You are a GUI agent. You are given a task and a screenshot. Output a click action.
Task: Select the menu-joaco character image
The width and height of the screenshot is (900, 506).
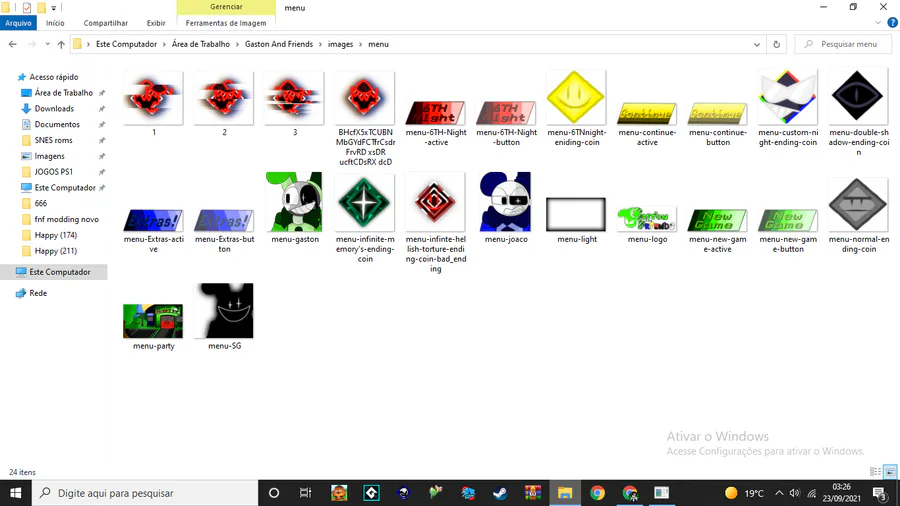coord(506,202)
